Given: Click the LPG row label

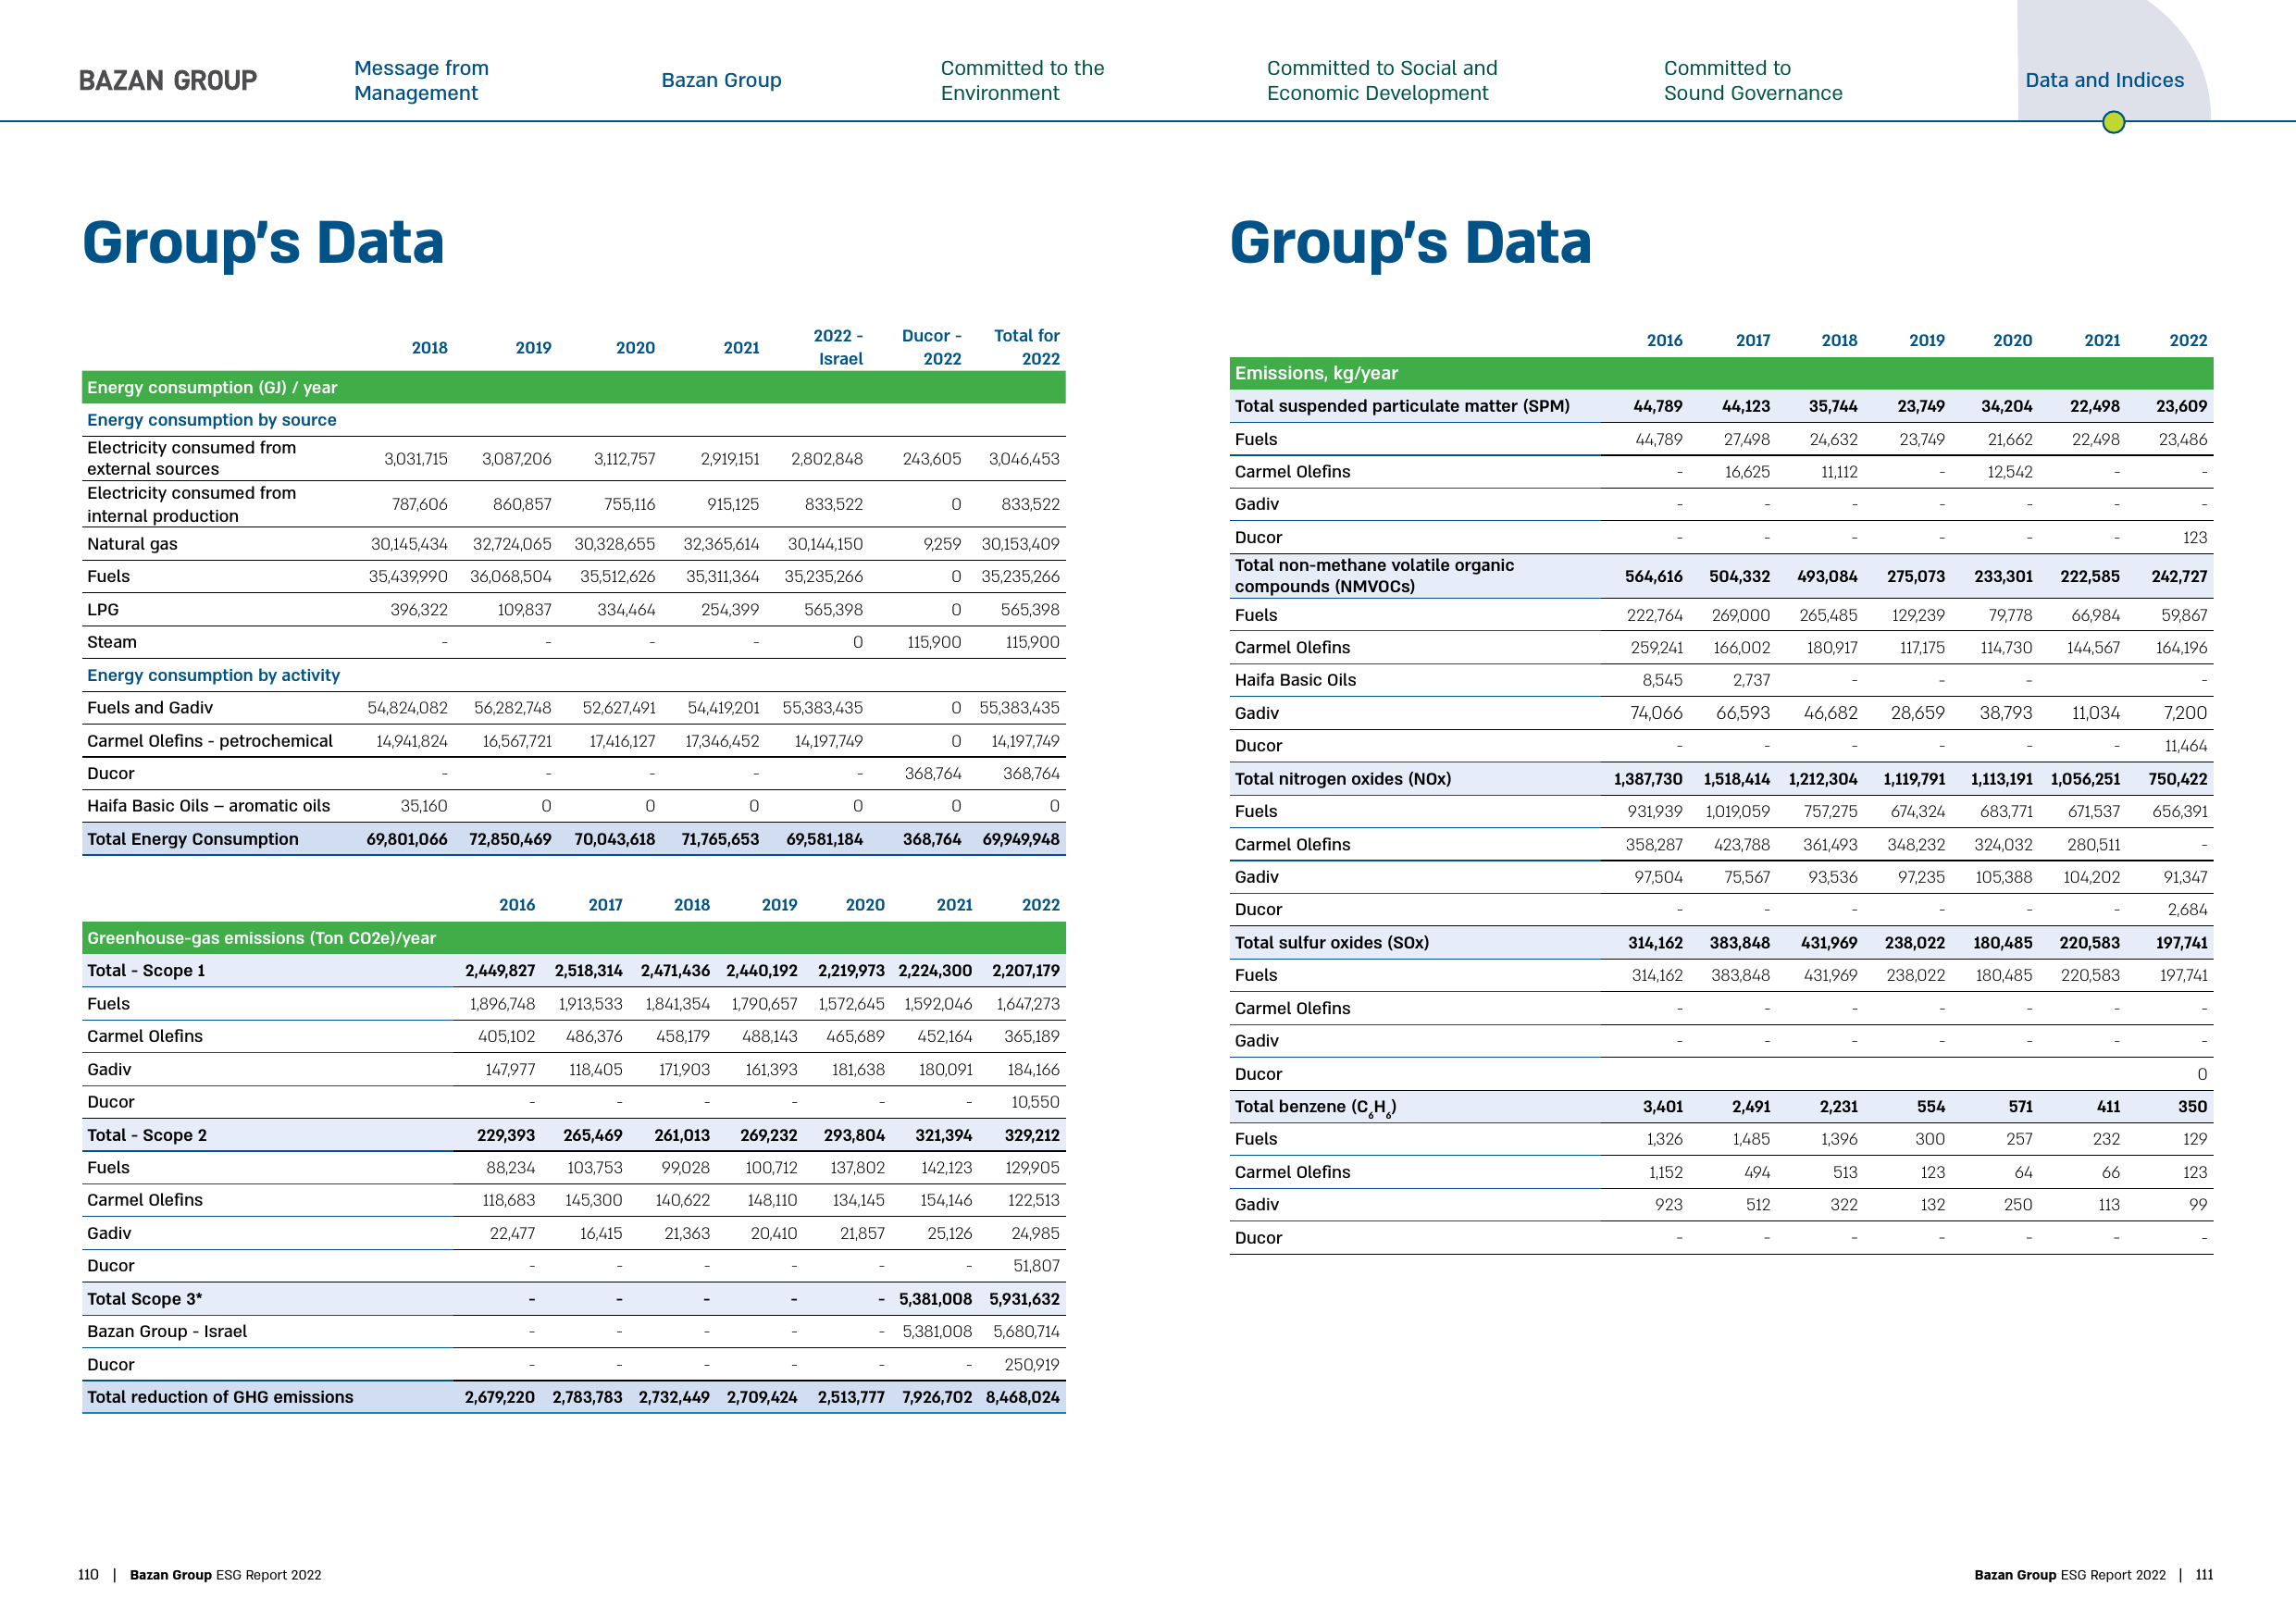Looking at the screenshot, I should coord(103,609).
